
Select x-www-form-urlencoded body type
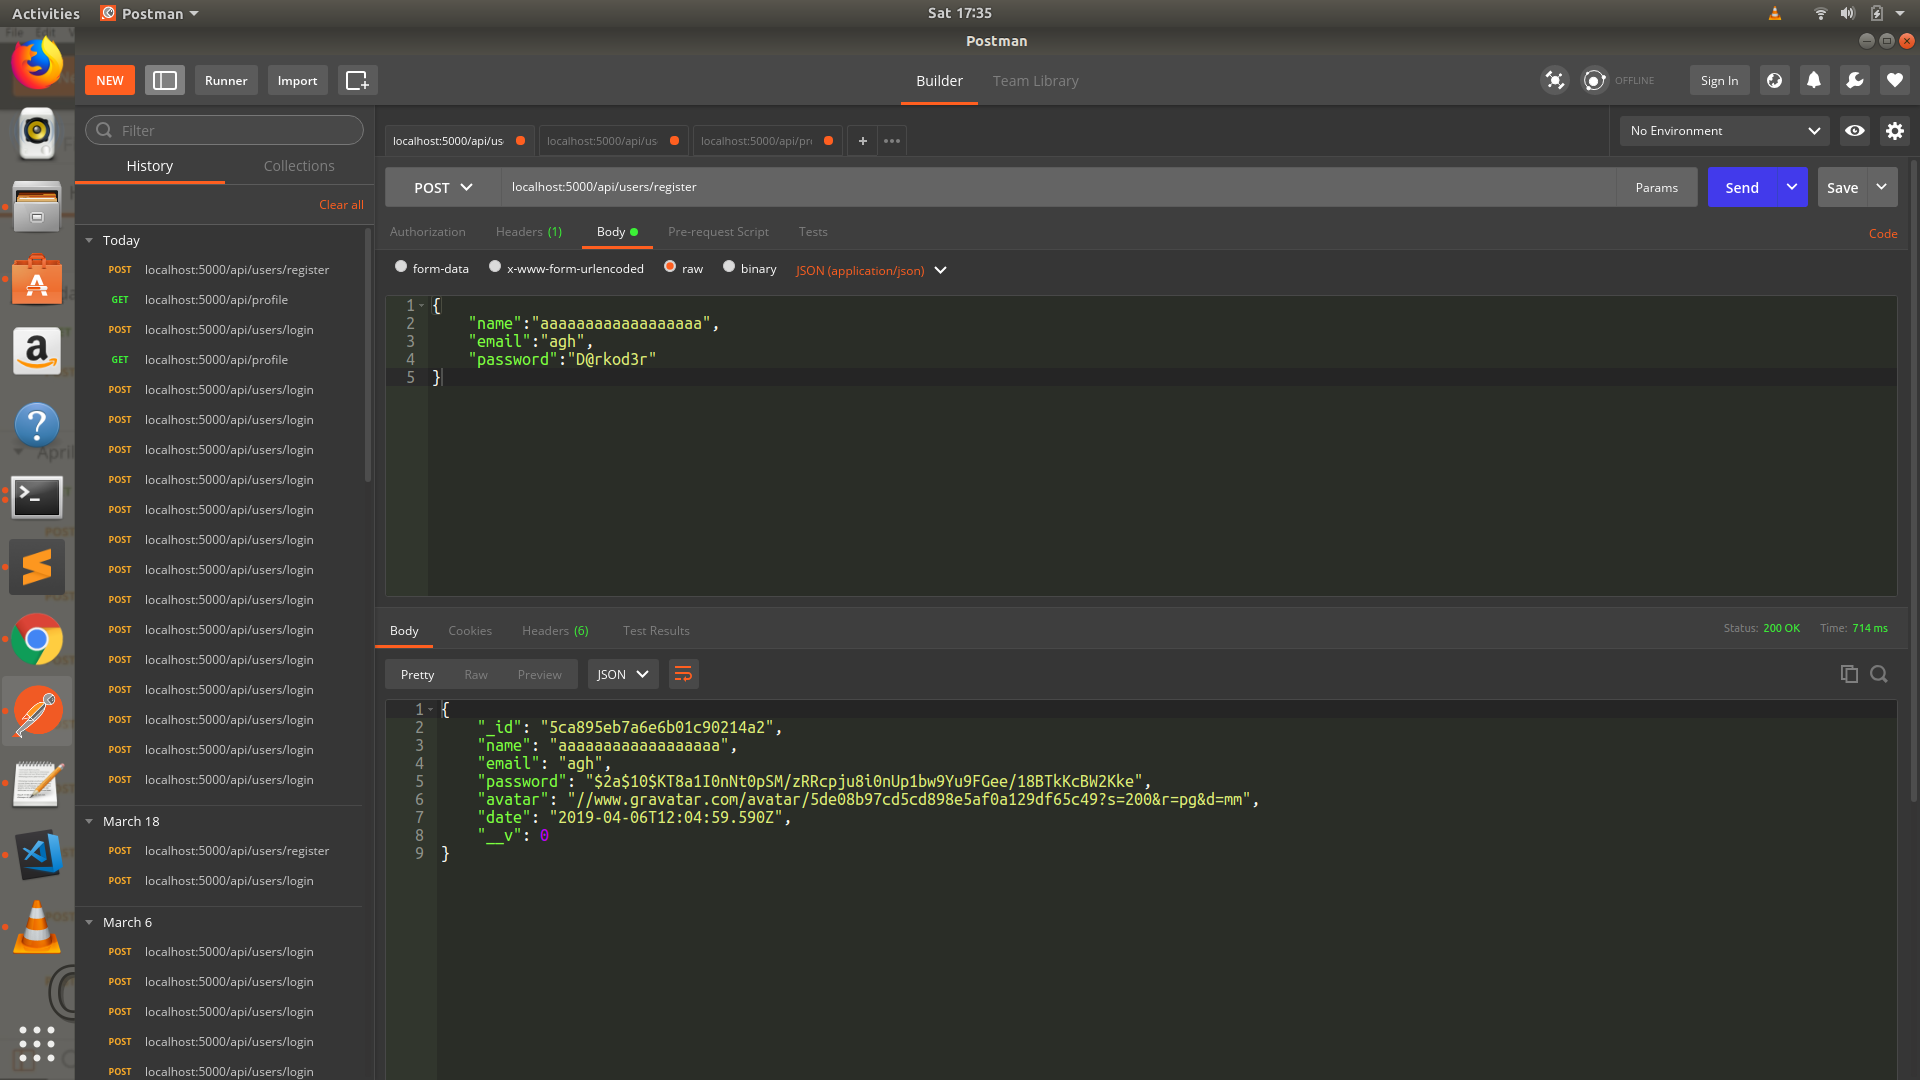pyautogui.click(x=495, y=267)
